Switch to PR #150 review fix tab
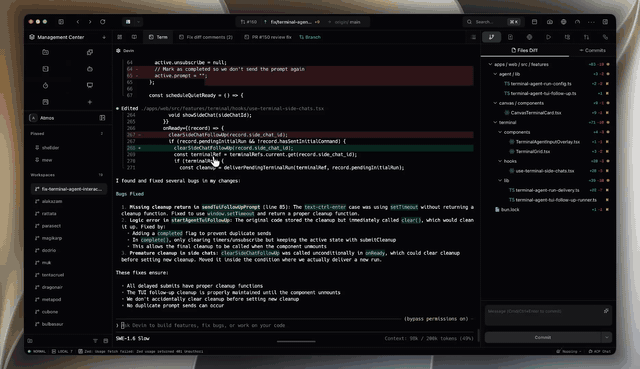Image resolution: width=640 pixels, height=369 pixels. click(268, 37)
